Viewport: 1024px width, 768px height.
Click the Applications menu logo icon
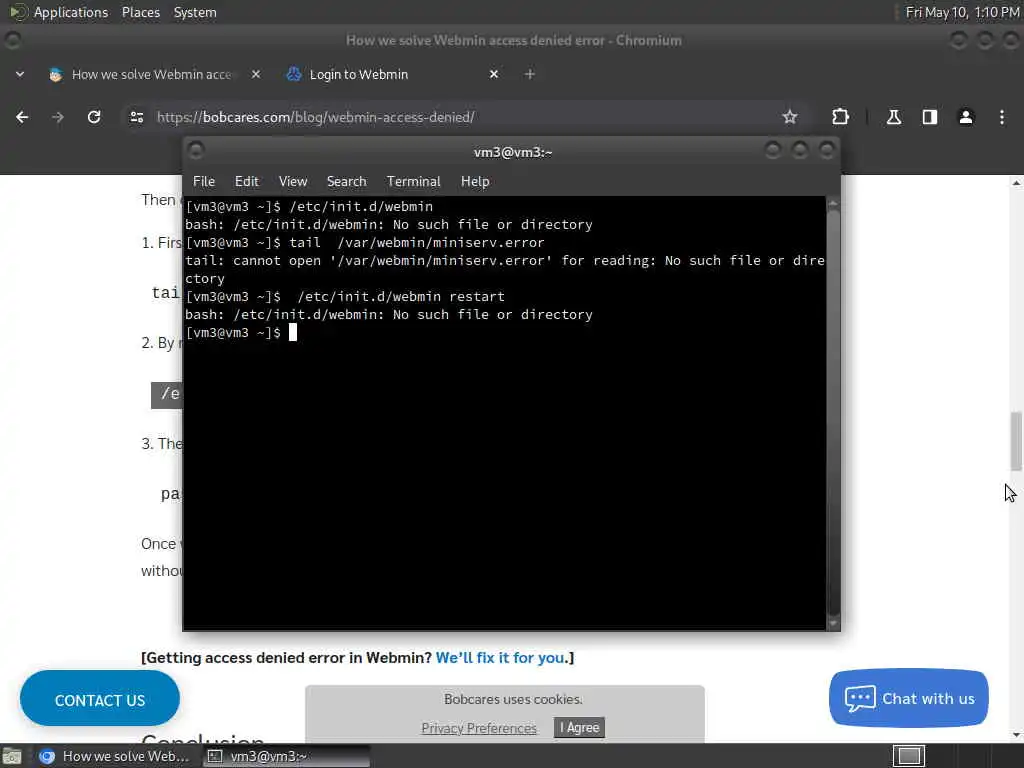[18, 12]
